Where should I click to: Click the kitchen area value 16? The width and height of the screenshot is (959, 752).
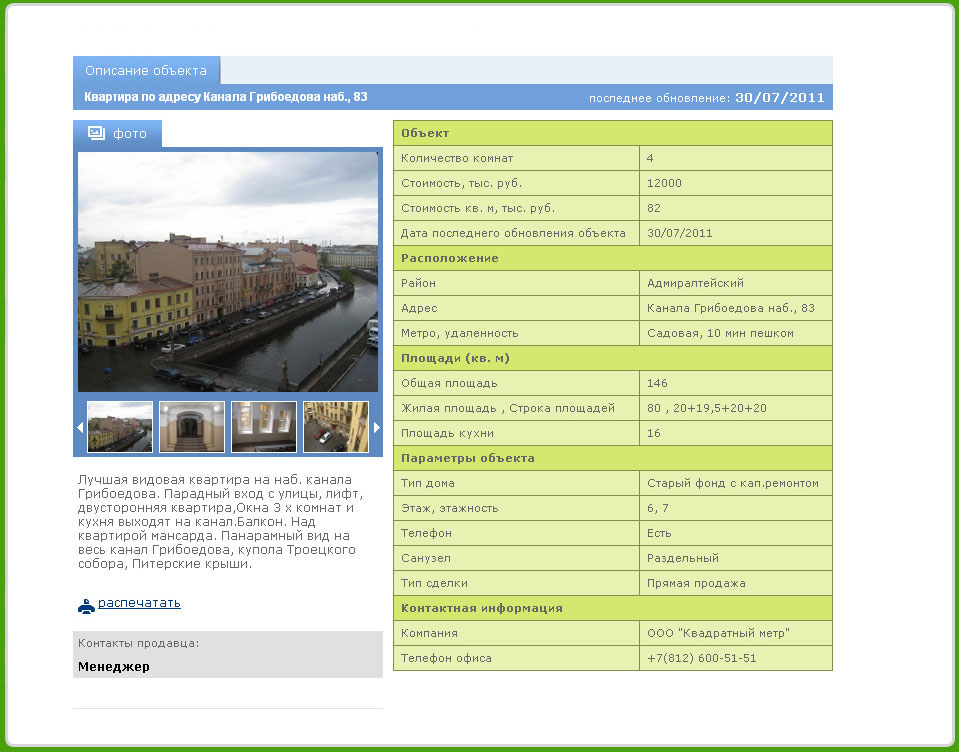pyautogui.click(x=654, y=433)
